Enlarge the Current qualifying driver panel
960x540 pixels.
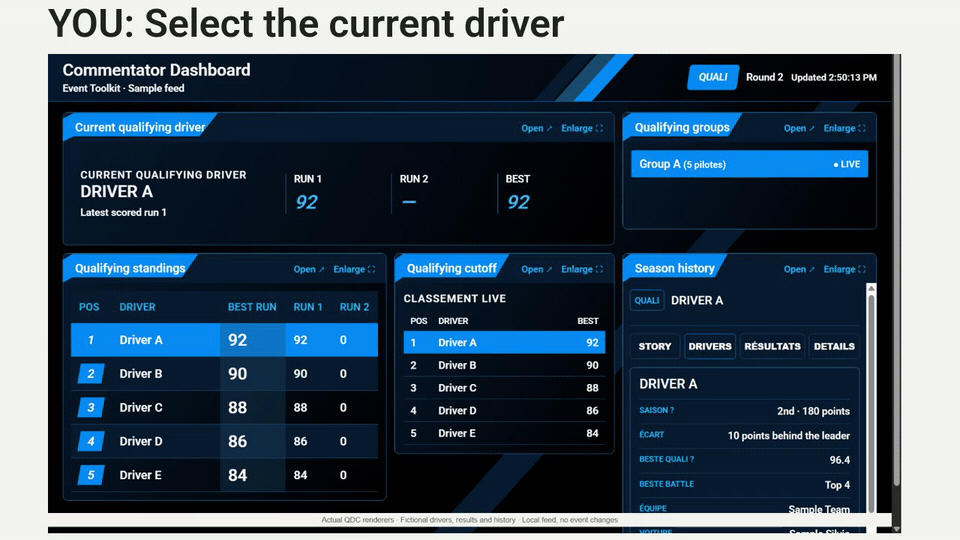click(x=582, y=128)
